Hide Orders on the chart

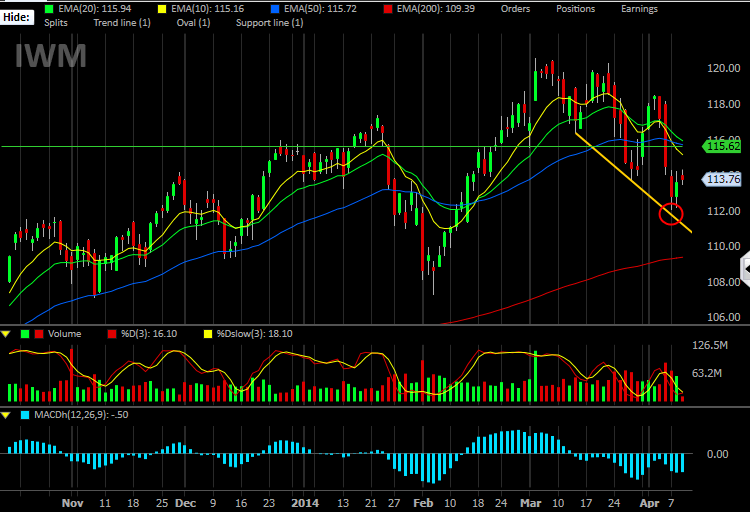(x=515, y=9)
